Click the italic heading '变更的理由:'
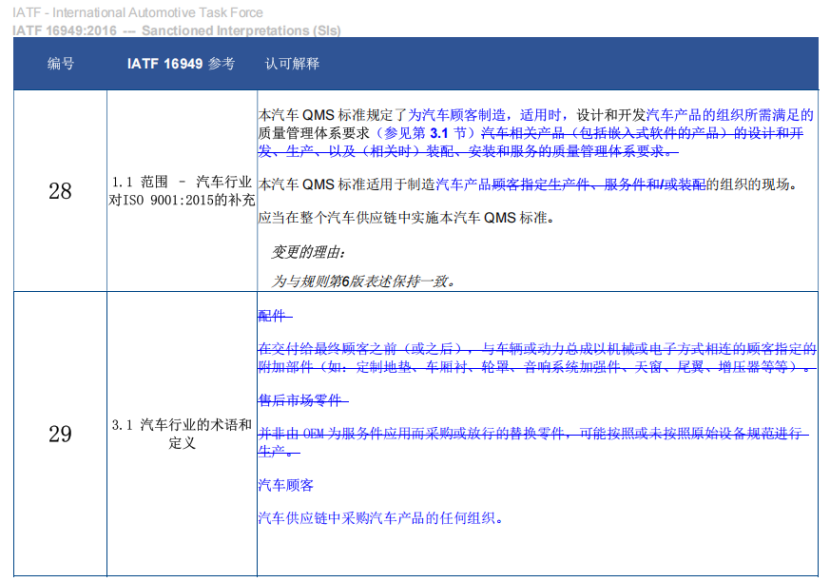This screenshot has height=582, width=831. (308, 252)
